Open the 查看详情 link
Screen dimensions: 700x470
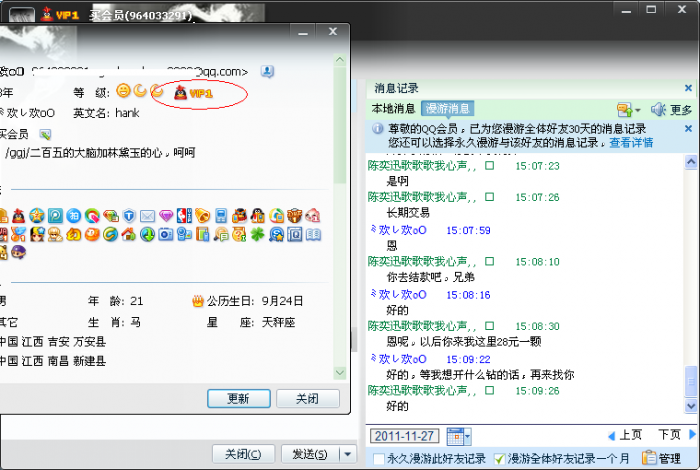pos(631,143)
